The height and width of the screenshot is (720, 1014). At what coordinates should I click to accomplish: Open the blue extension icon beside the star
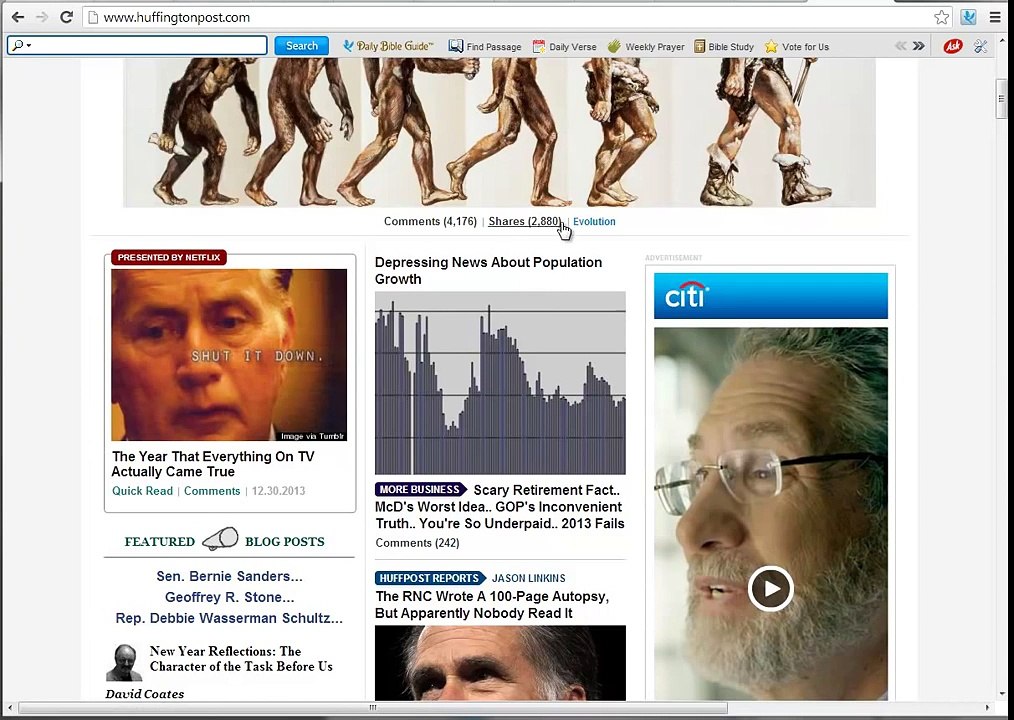click(x=968, y=17)
